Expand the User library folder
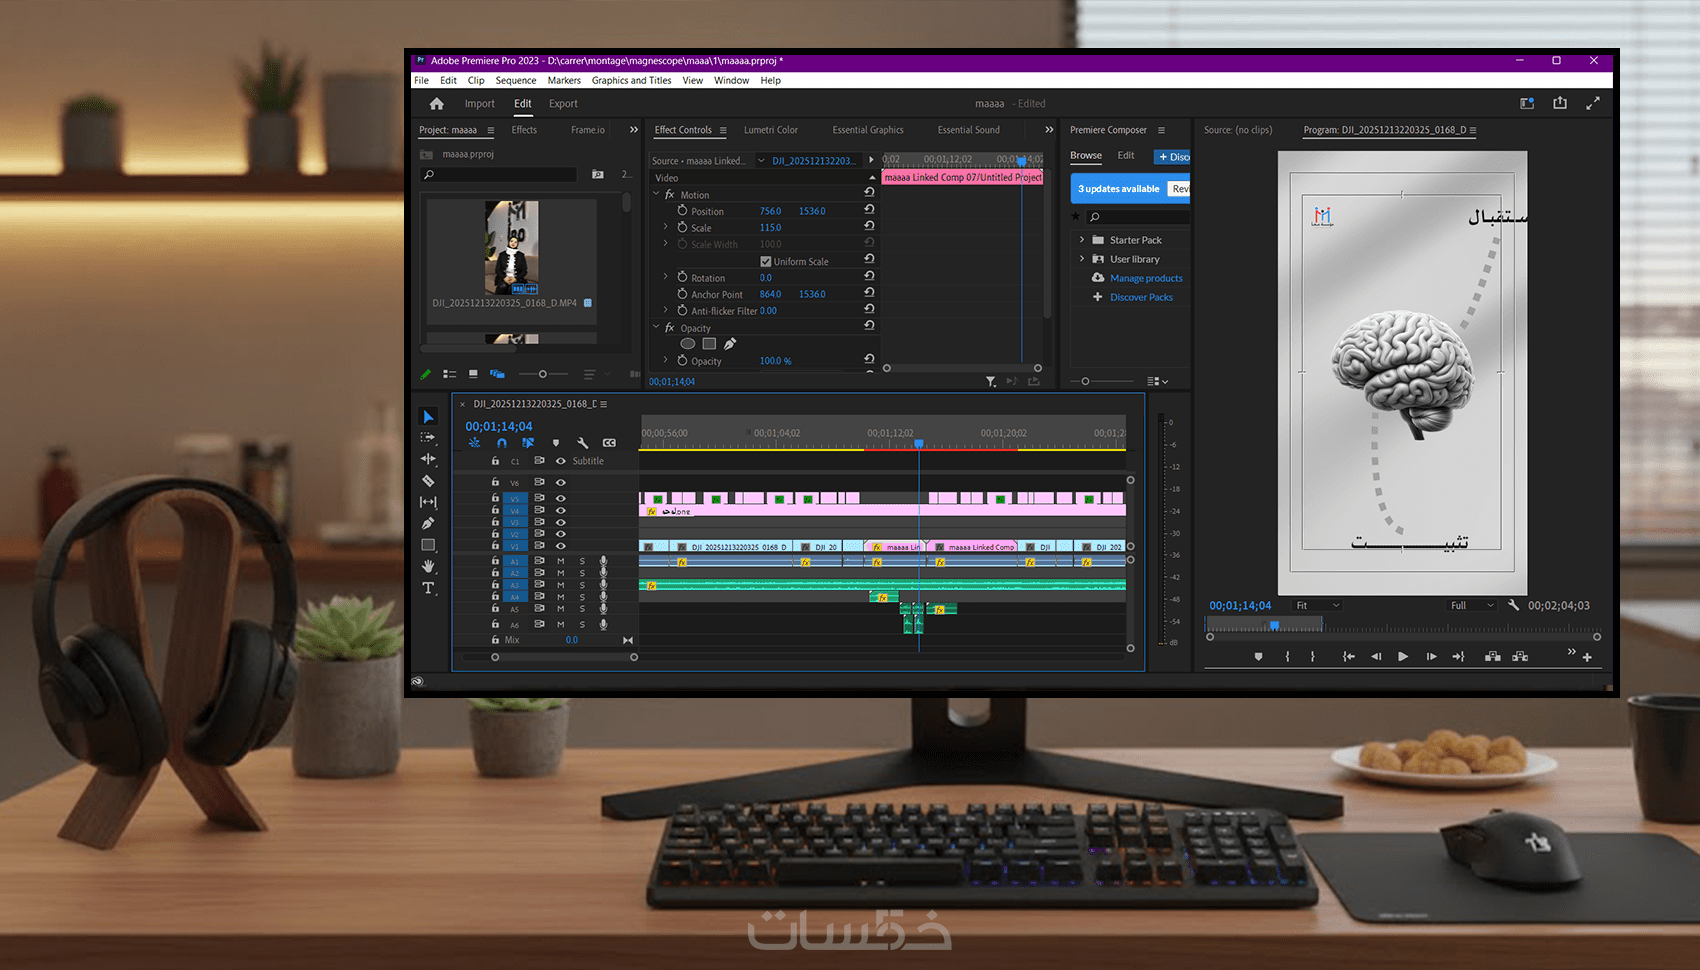 [1081, 259]
